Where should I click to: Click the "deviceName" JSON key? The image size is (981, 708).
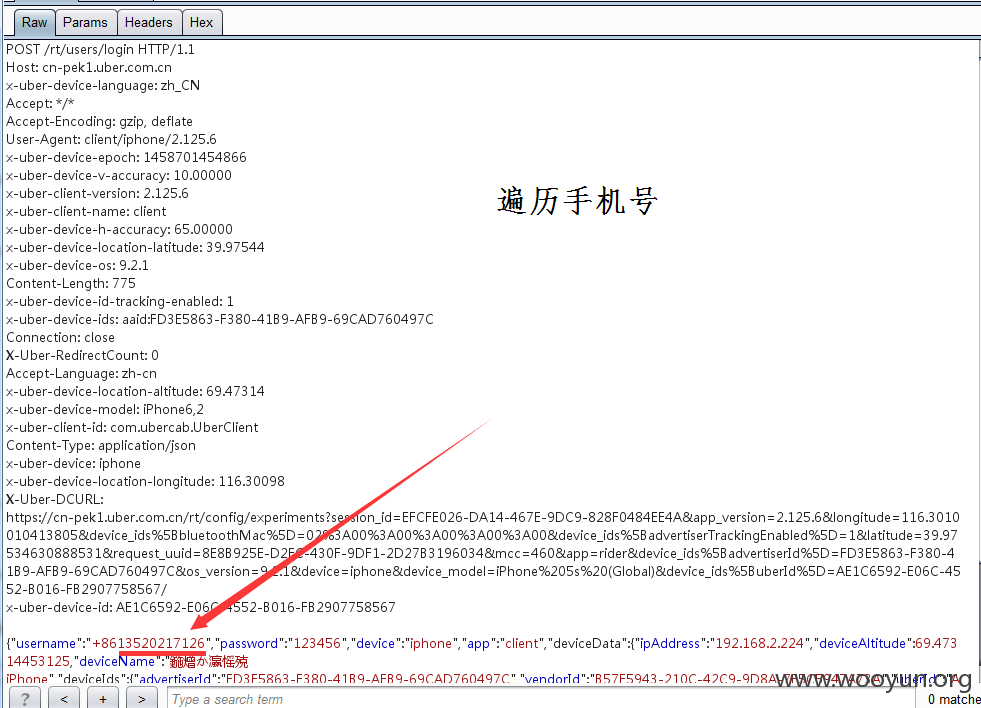click(117, 662)
